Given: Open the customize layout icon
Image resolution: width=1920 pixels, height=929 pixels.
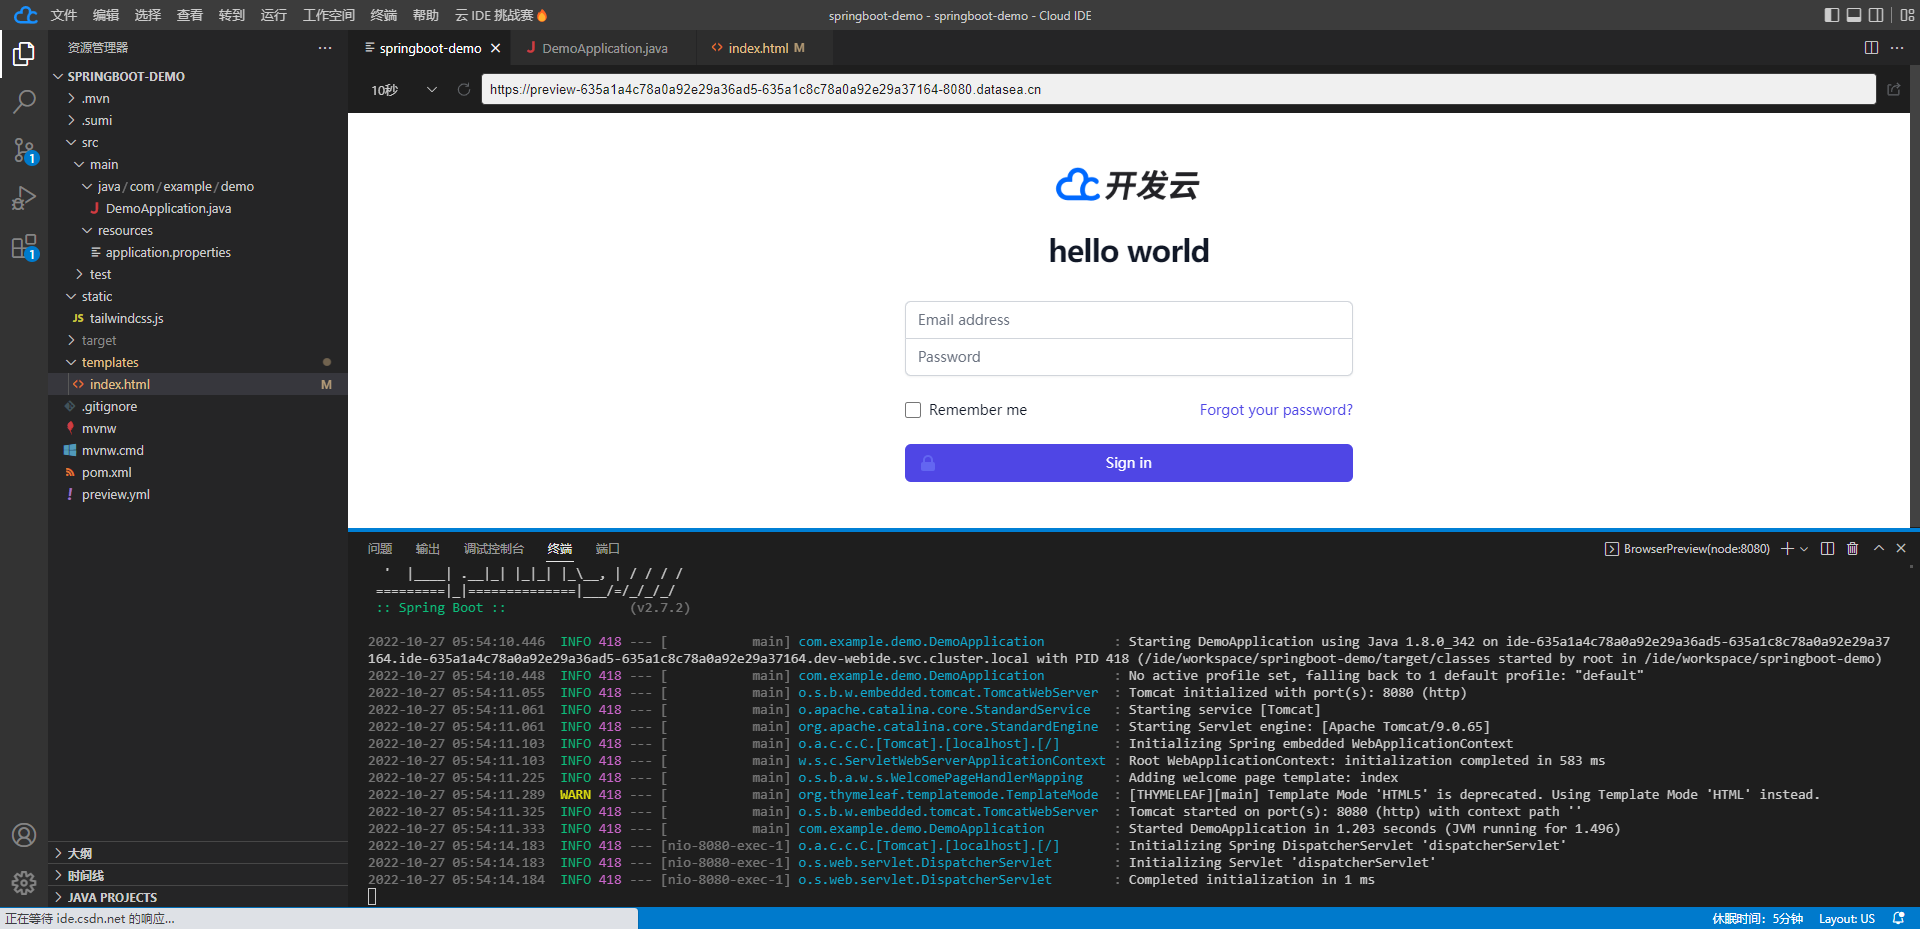Looking at the screenshot, I should [x=1907, y=15].
